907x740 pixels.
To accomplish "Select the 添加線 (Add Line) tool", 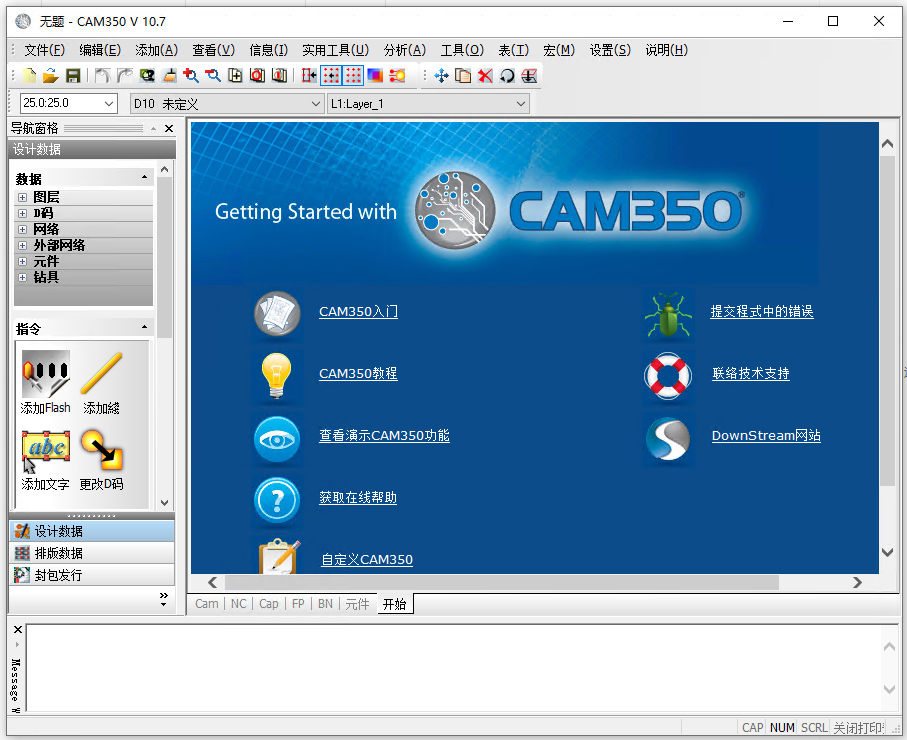I will click(x=102, y=380).
